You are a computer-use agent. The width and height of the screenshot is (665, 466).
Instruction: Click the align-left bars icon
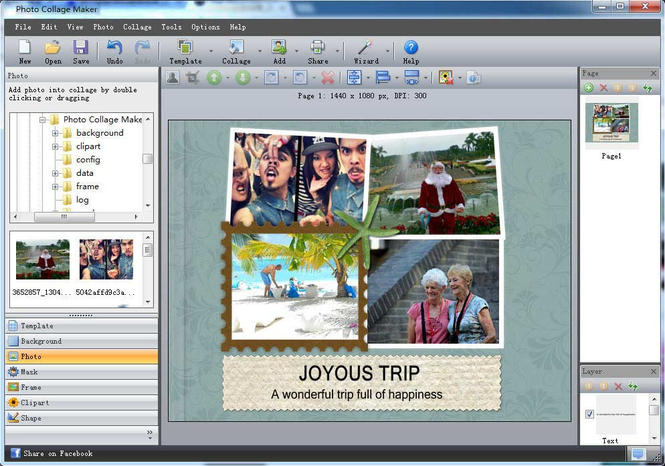[x=383, y=78]
